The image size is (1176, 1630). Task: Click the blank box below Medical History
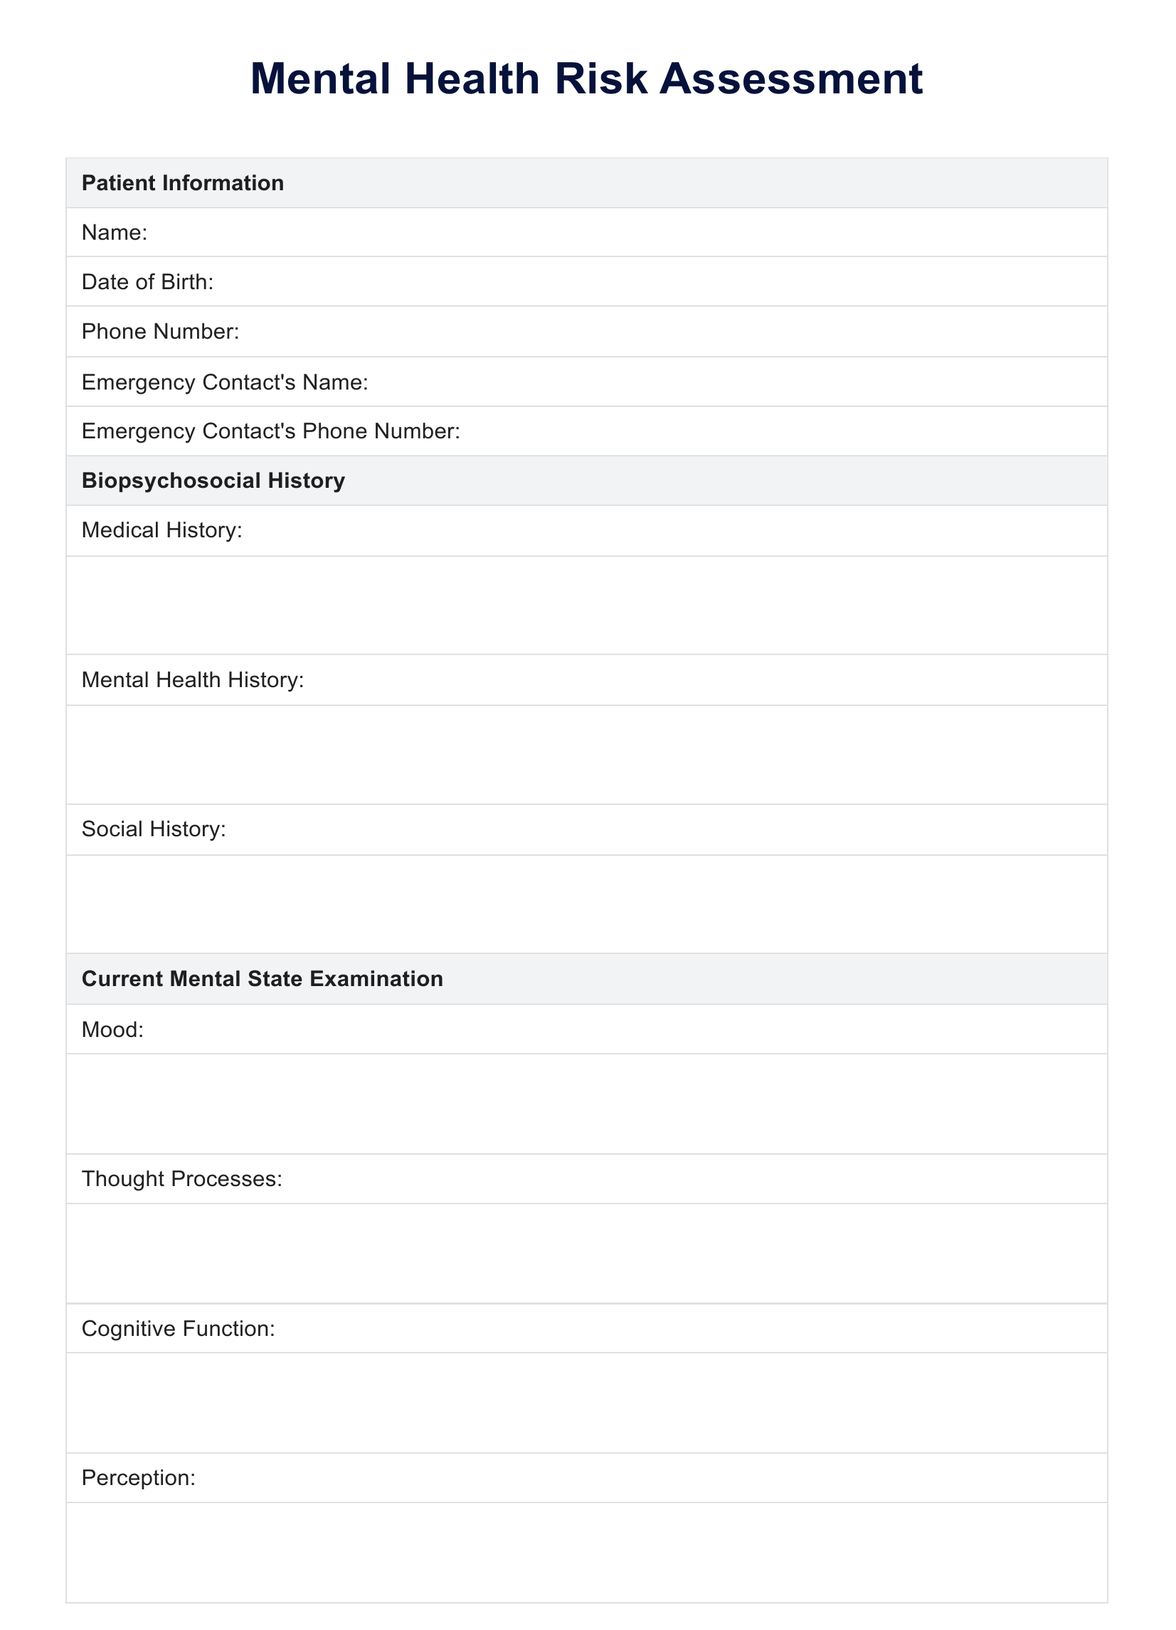coord(587,605)
